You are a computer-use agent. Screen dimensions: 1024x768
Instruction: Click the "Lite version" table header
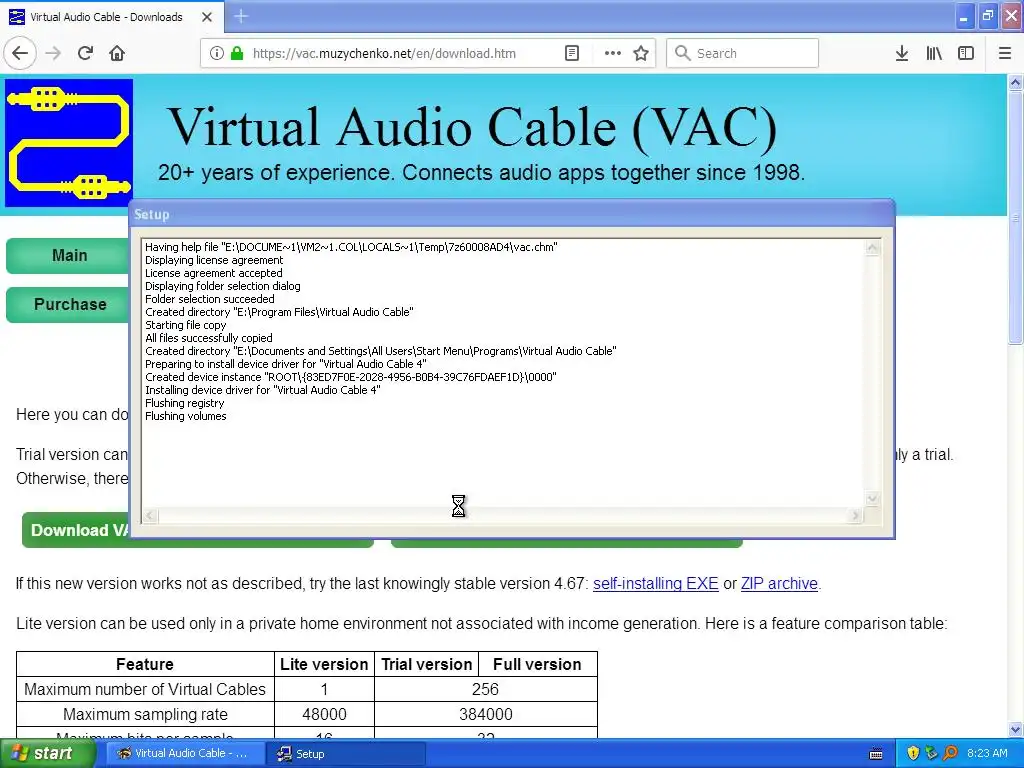(324, 664)
